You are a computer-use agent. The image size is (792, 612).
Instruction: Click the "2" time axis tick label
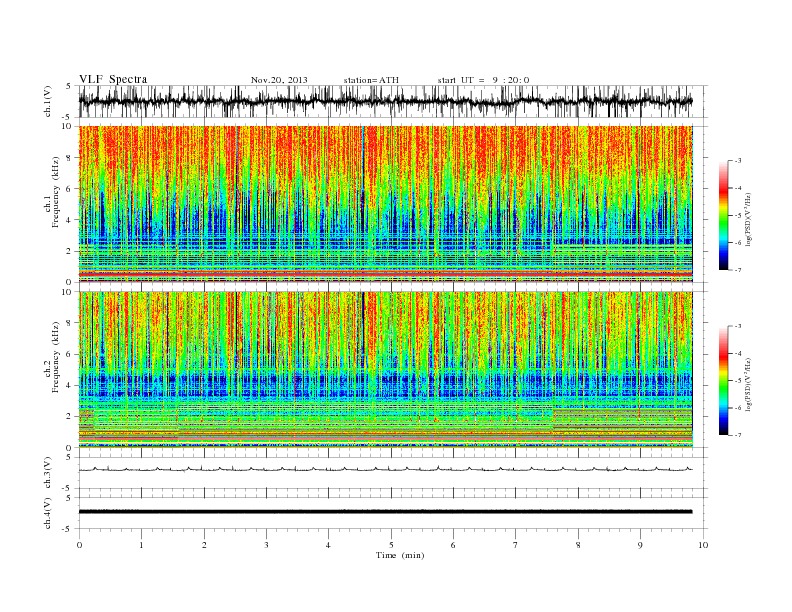[204, 545]
